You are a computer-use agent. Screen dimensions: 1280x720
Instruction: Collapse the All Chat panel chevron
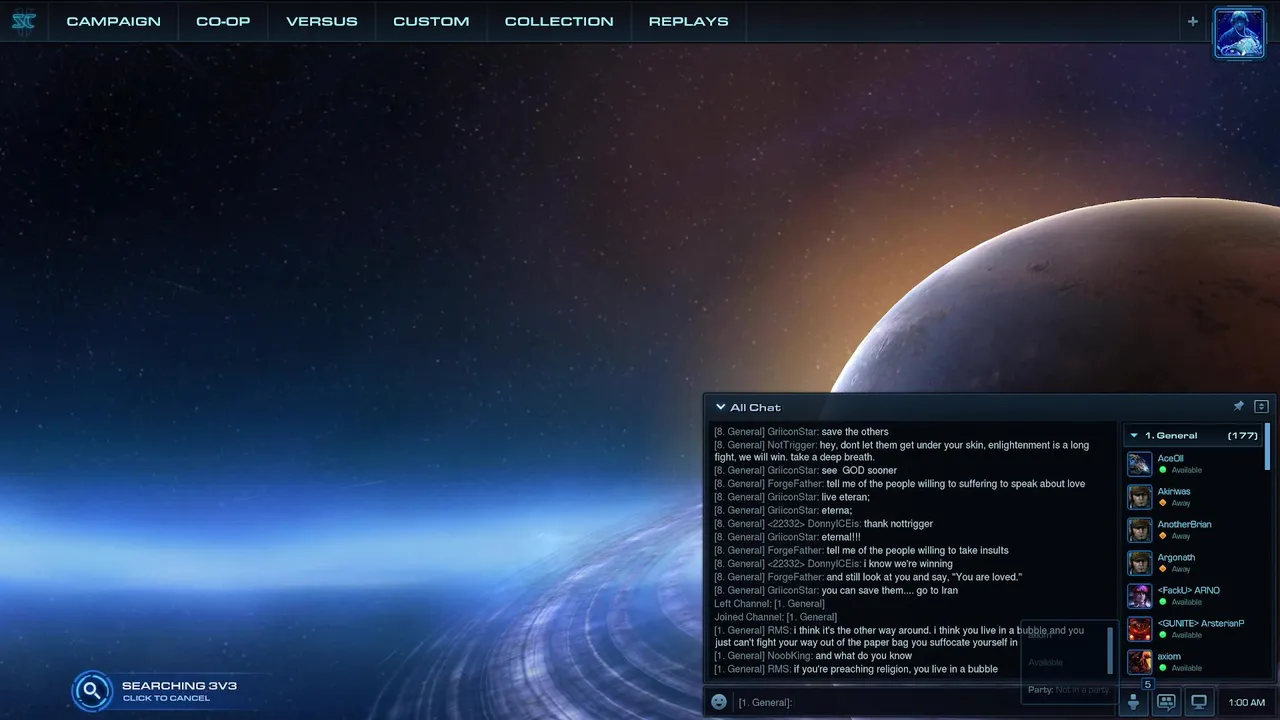tap(720, 407)
